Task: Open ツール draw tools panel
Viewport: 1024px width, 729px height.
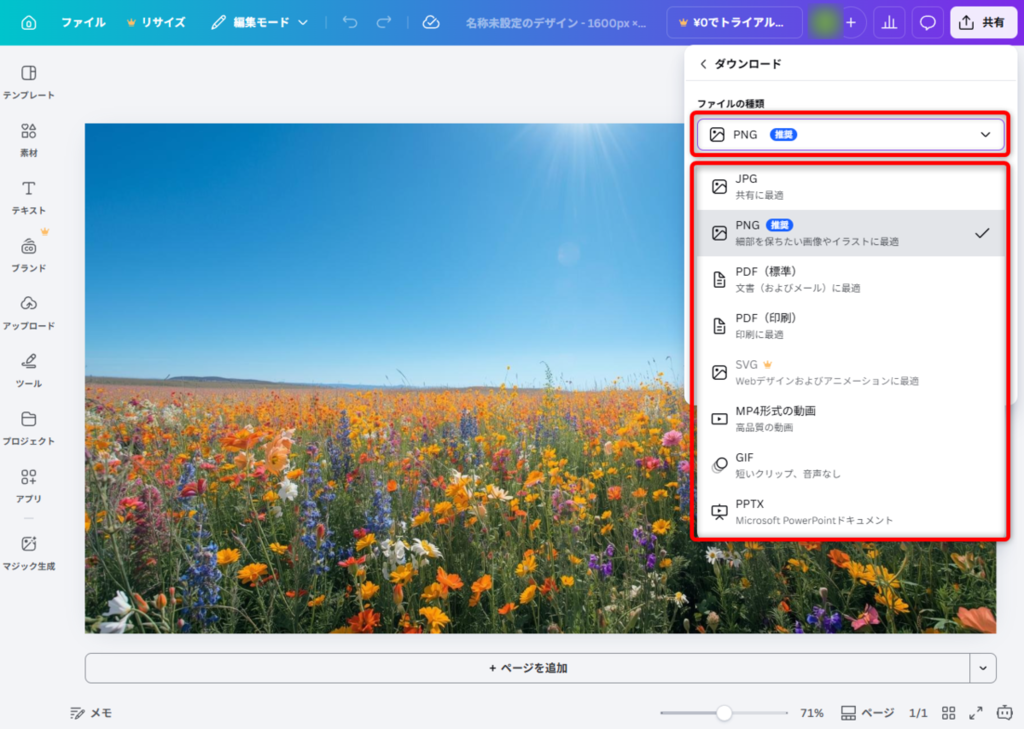Action: [x=29, y=370]
